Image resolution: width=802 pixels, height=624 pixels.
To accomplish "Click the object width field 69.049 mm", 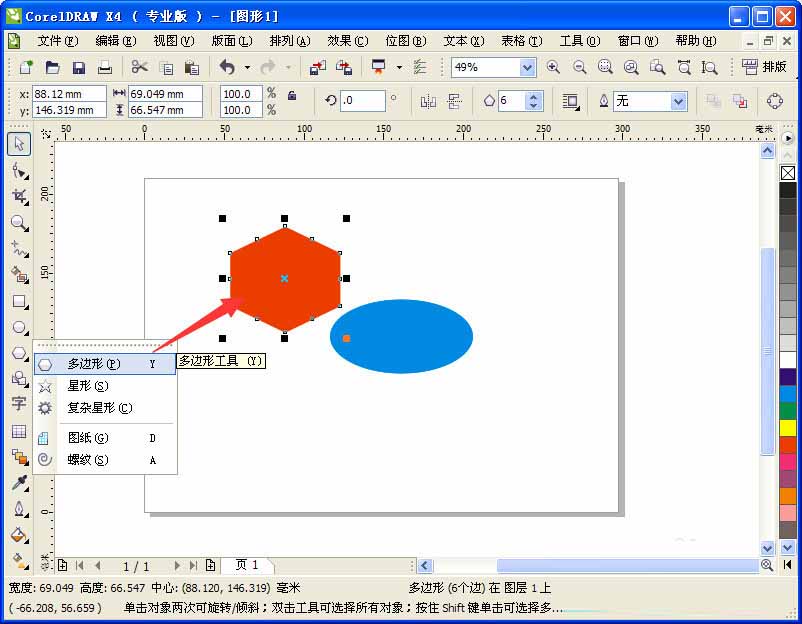I will (x=165, y=94).
